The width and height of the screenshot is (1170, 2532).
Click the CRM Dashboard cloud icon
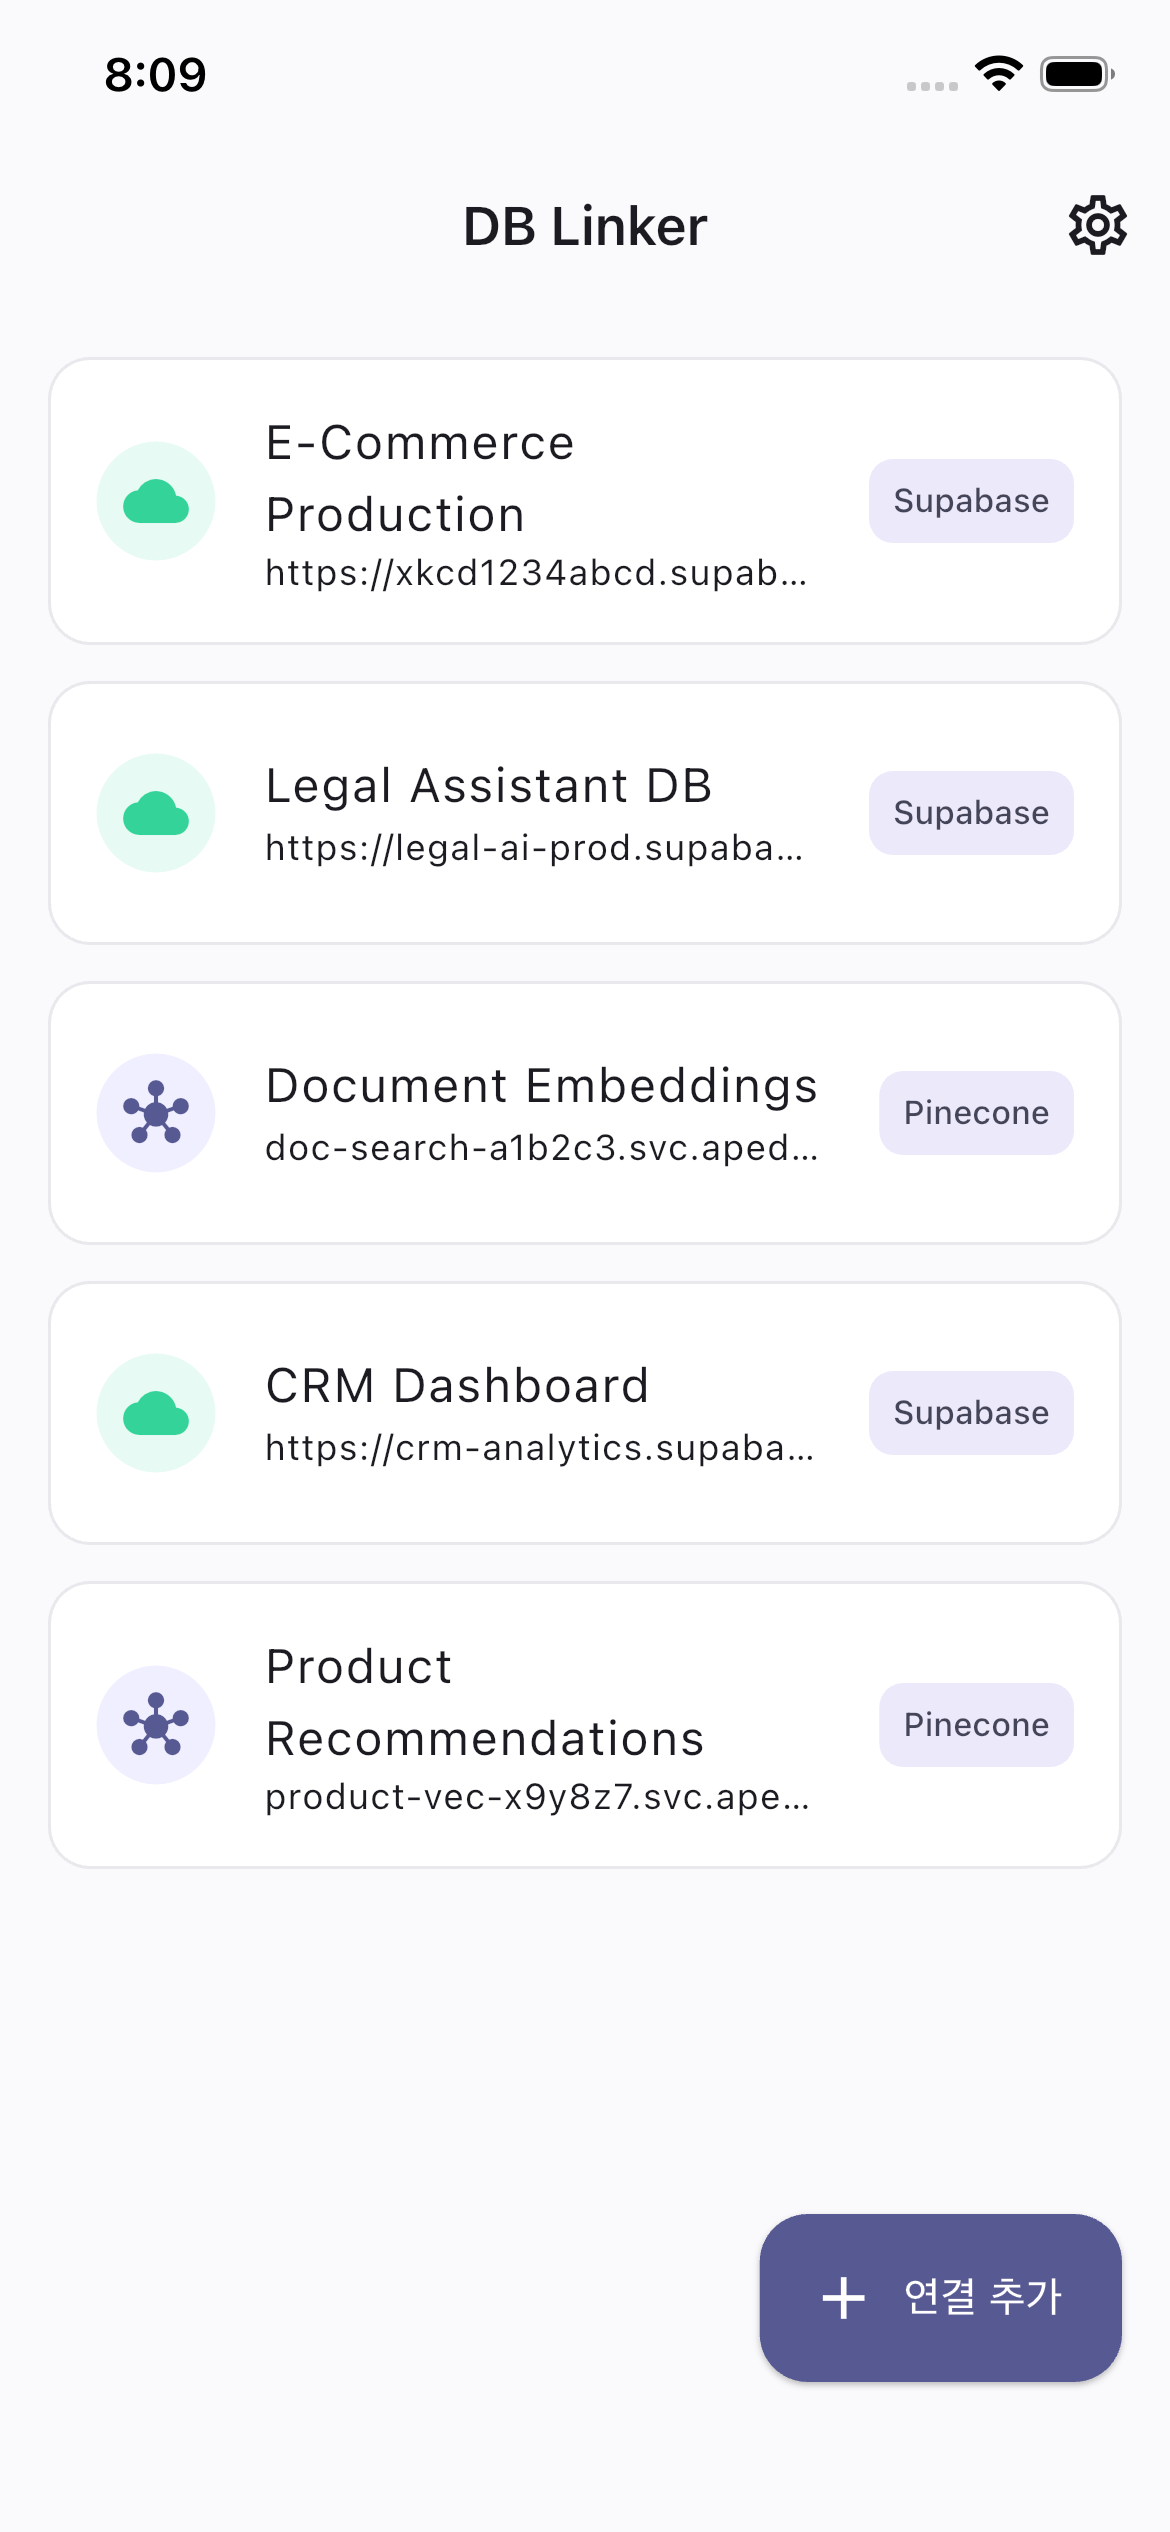156,1413
